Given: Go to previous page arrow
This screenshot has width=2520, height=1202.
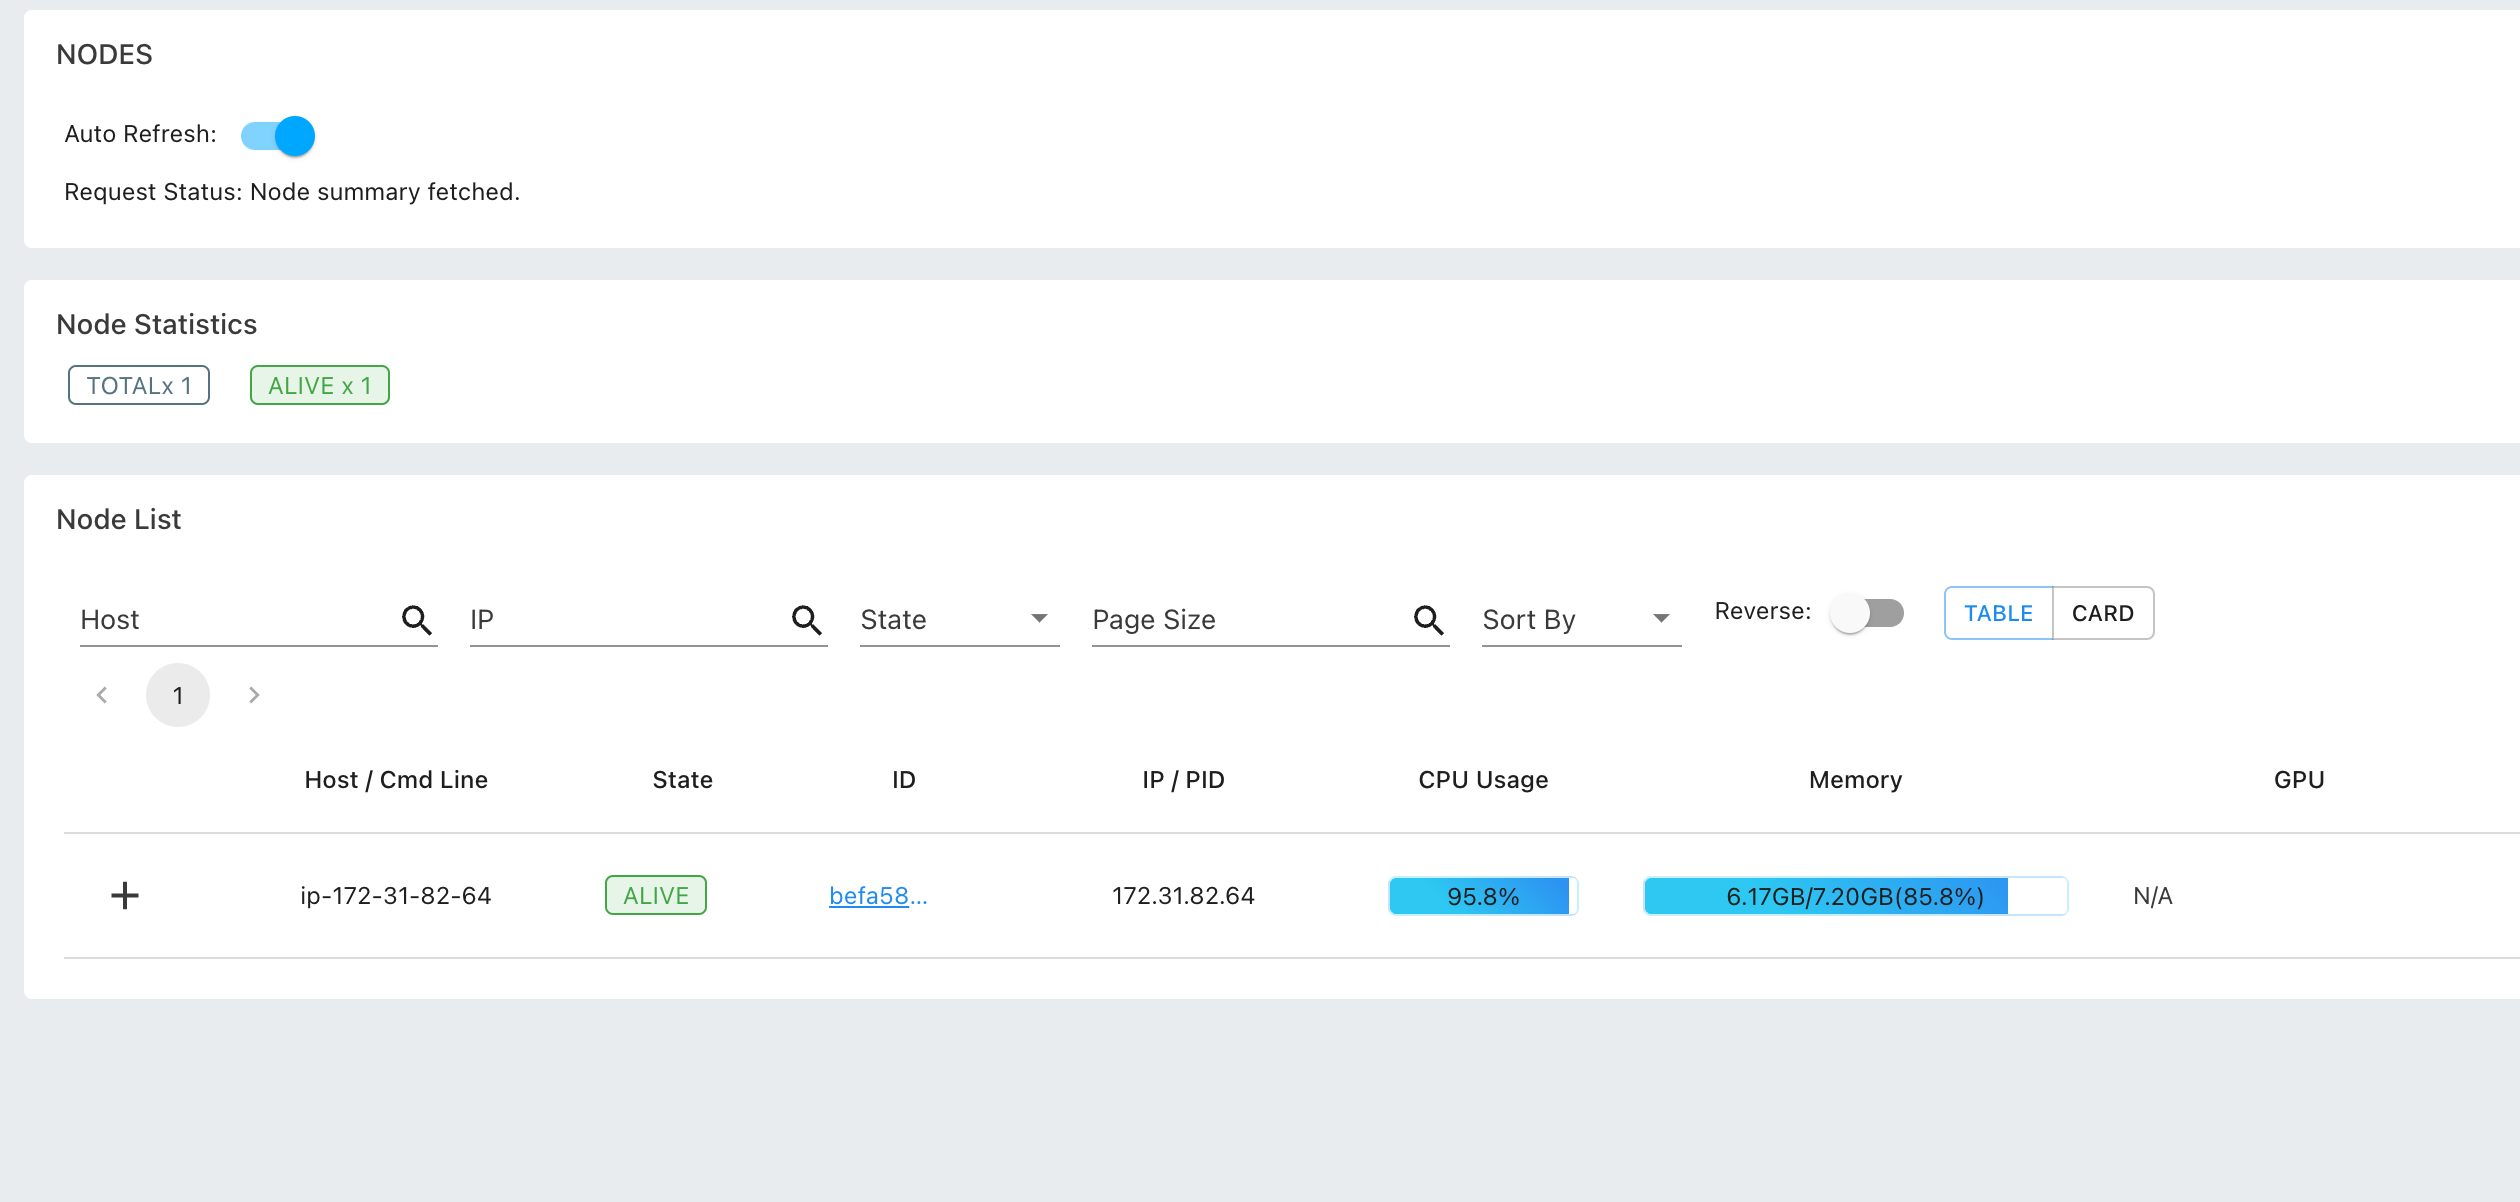Looking at the screenshot, I should point(102,695).
